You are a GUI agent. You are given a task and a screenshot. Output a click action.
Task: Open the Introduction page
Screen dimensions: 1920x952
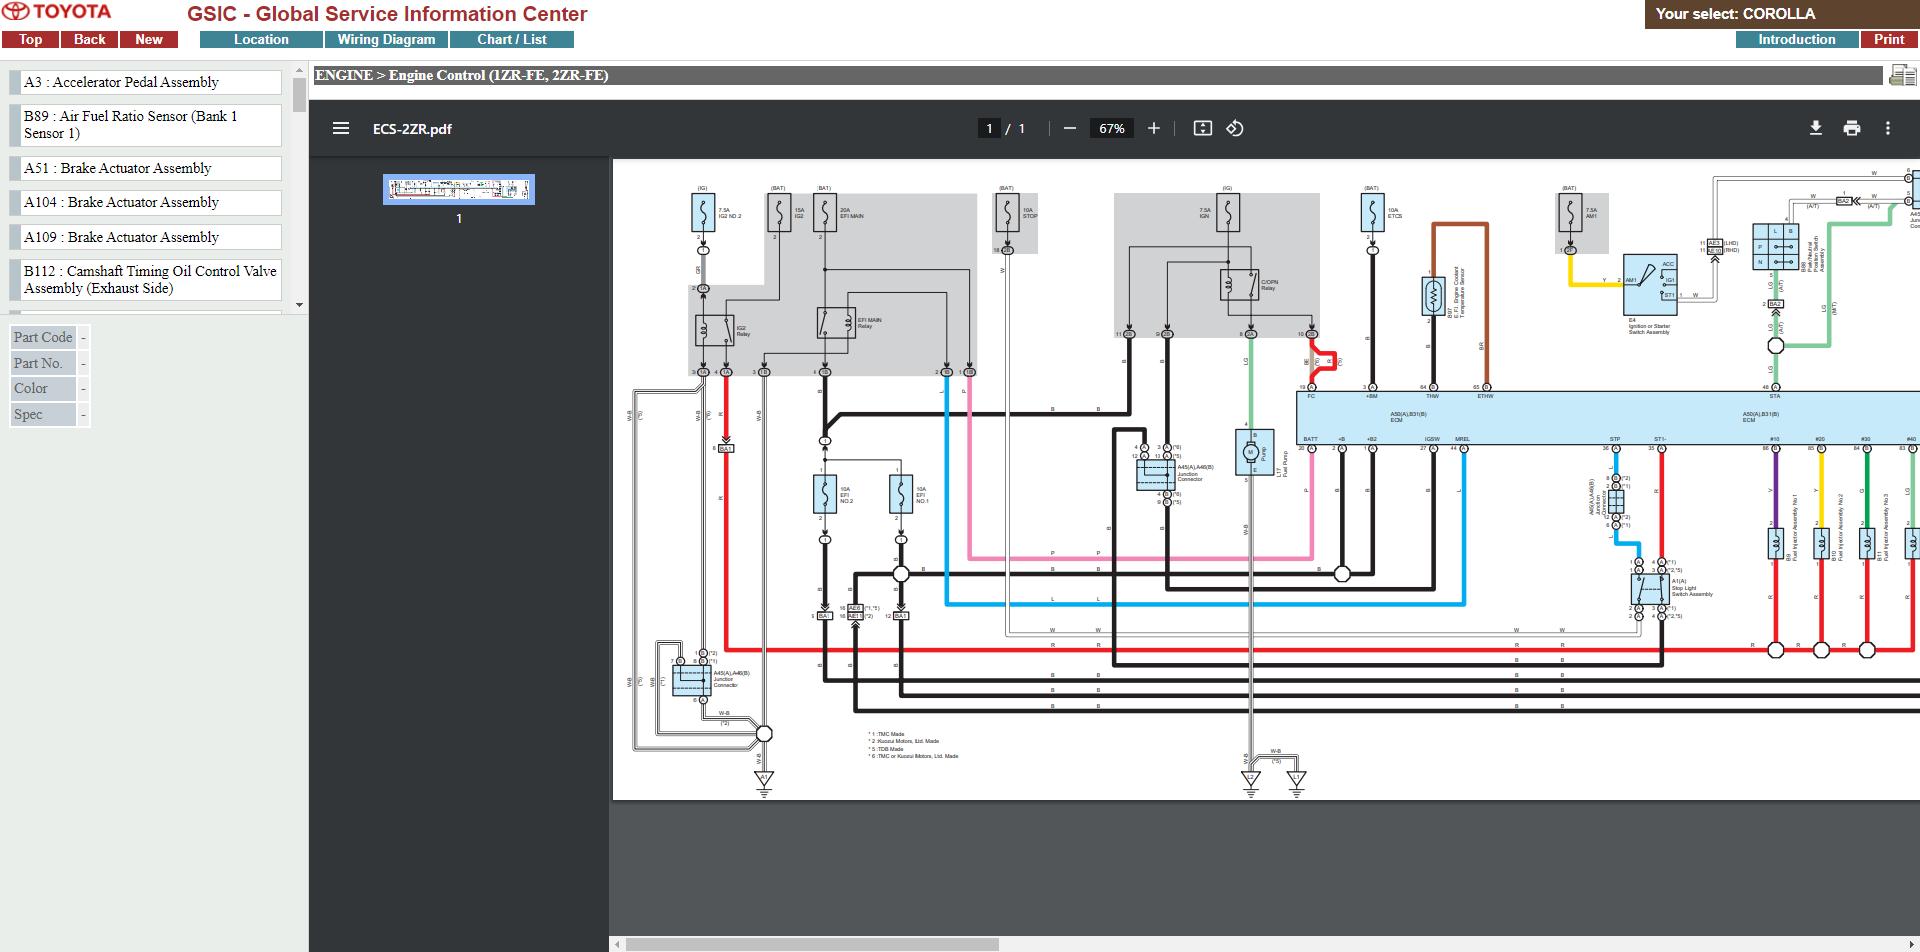coord(1797,39)
